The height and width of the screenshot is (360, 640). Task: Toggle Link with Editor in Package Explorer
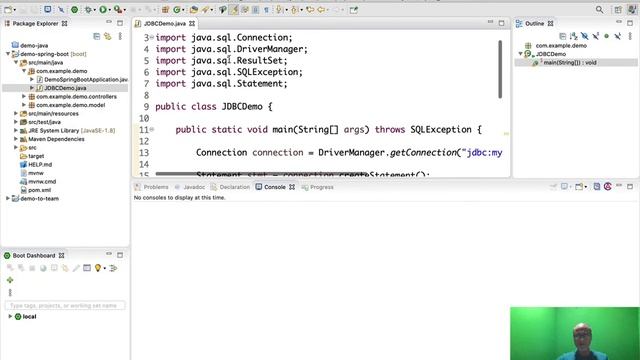[108, 37]
